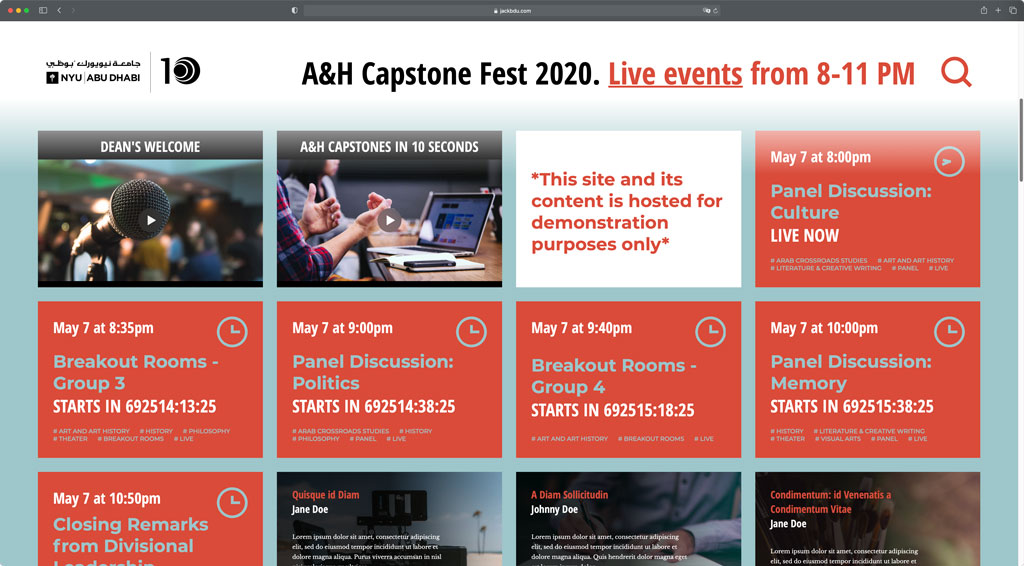Select the Panel tag on Politics card

(363, 439)
